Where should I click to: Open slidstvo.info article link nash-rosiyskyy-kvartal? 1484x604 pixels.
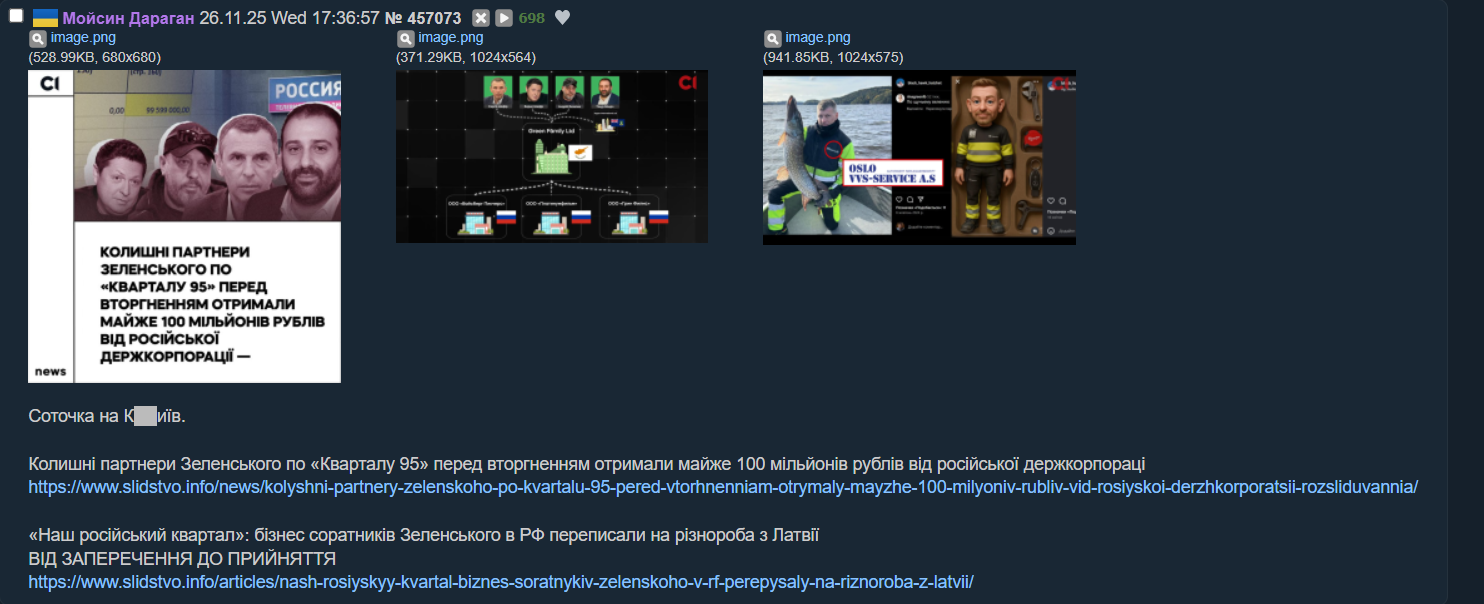coord(500,581)
